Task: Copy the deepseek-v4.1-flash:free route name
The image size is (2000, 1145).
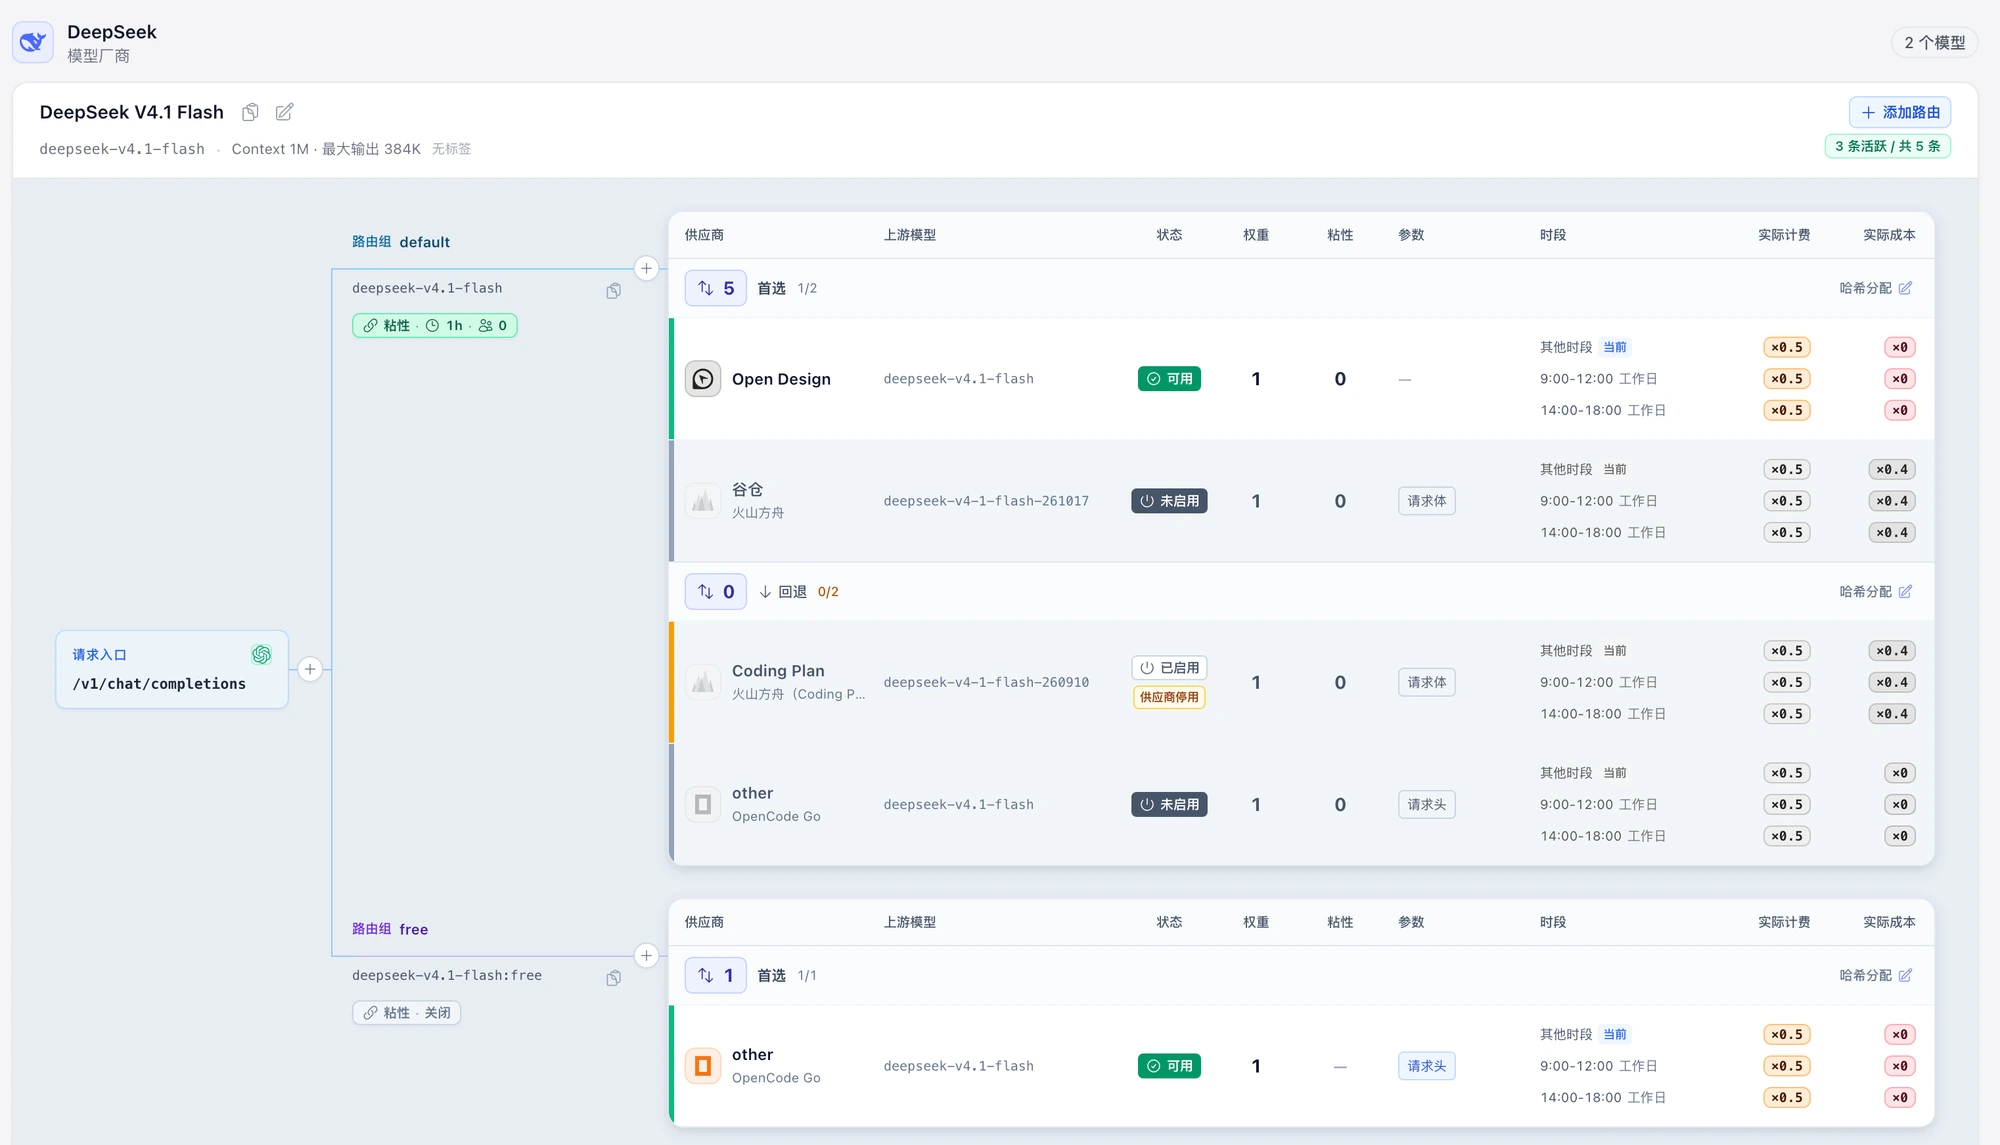Action: (613, 977)
